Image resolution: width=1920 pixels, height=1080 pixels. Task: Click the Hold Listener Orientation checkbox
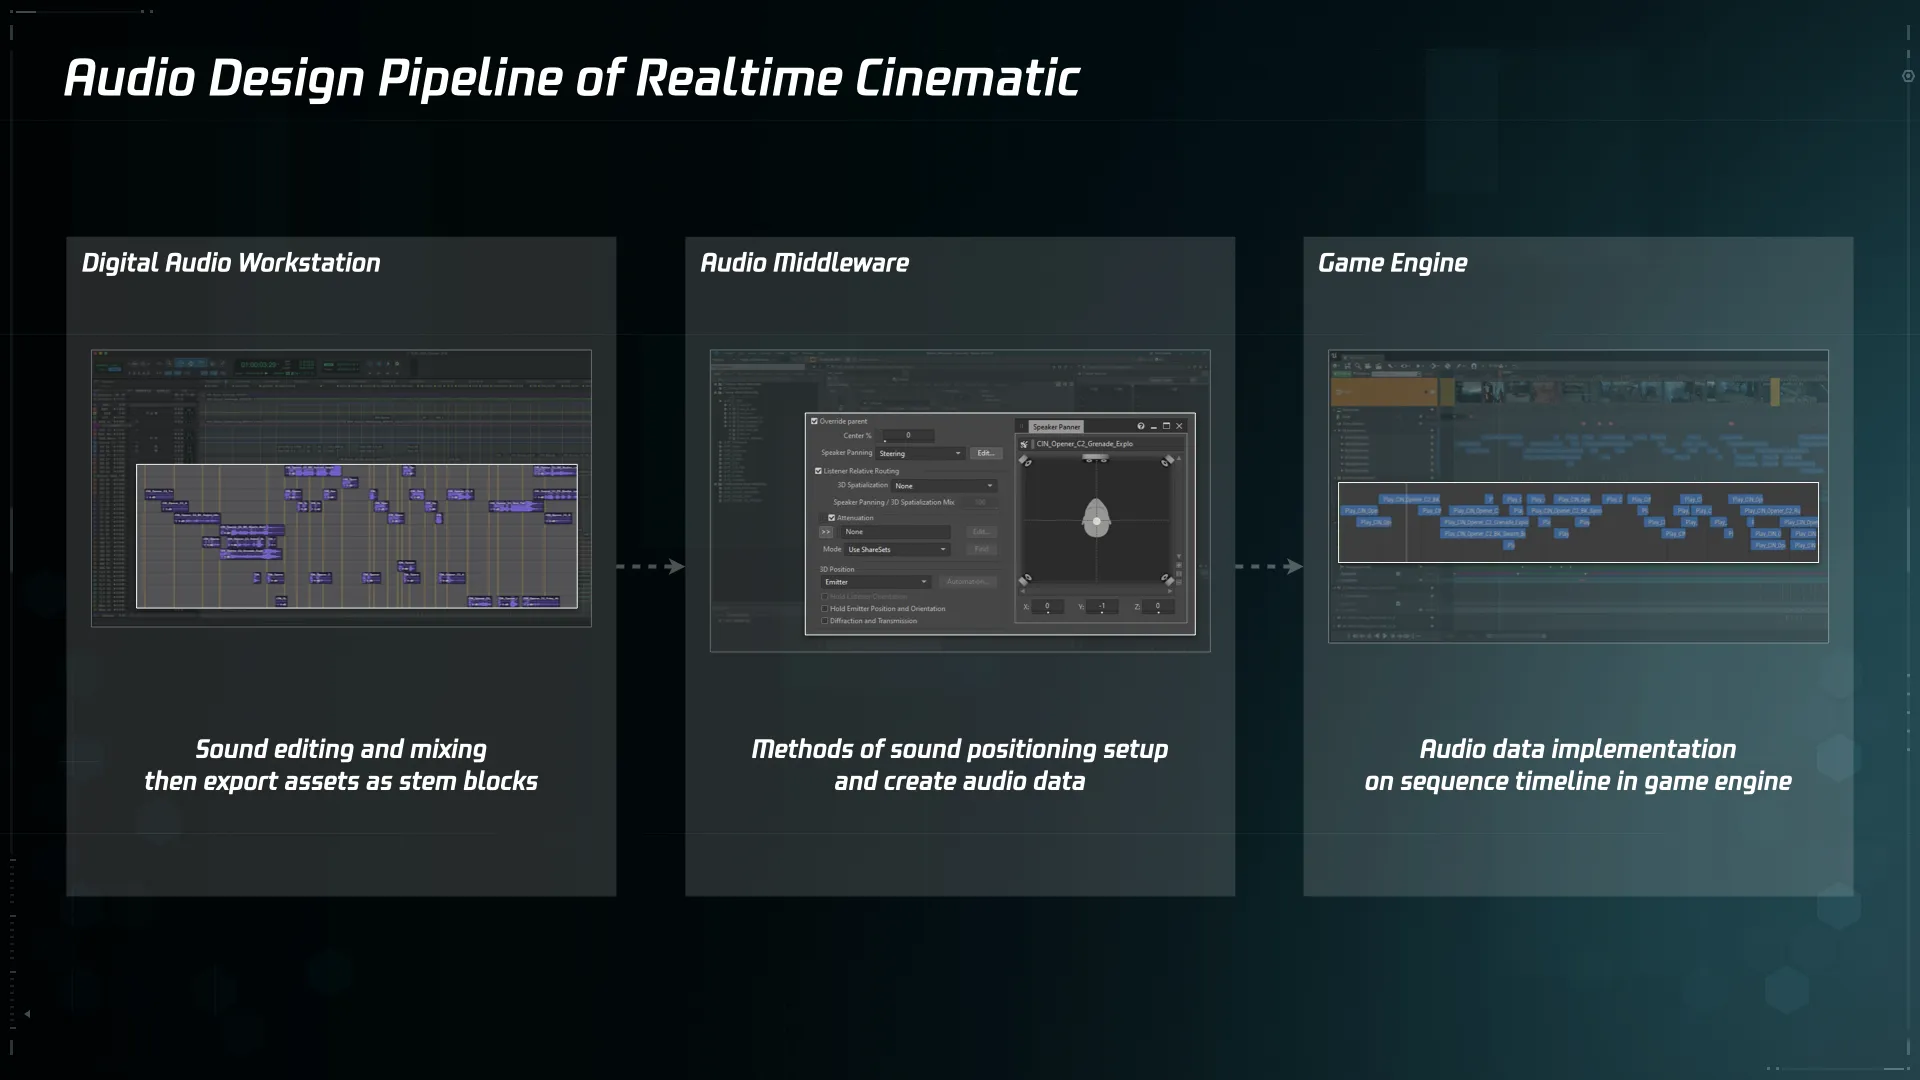point(824,597)
